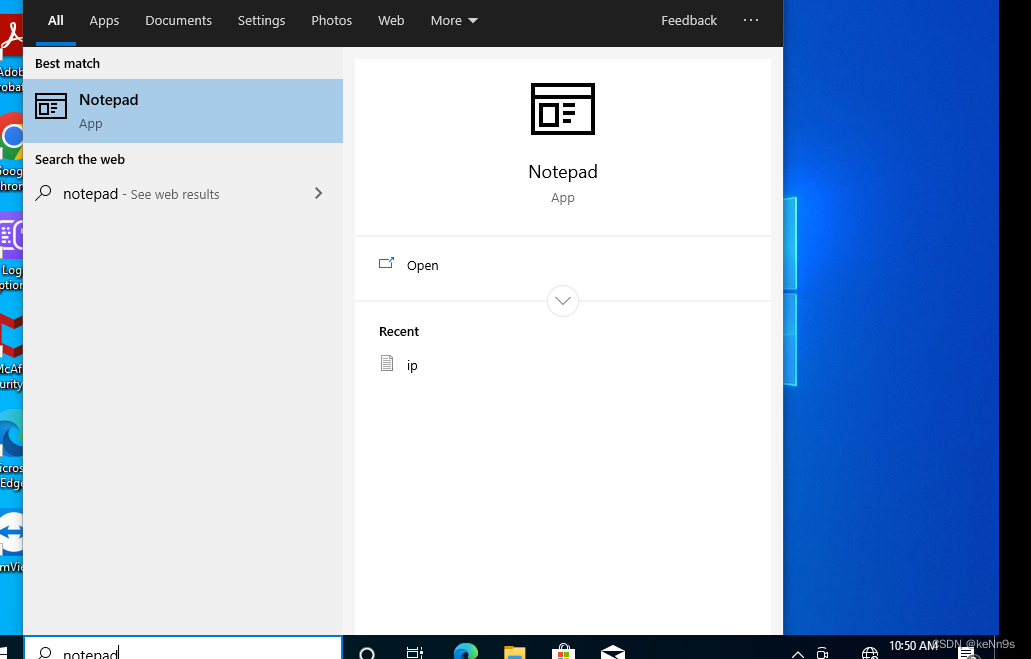Open Task View from the taskbar
1031x659 pixels.
pos(415,652)
